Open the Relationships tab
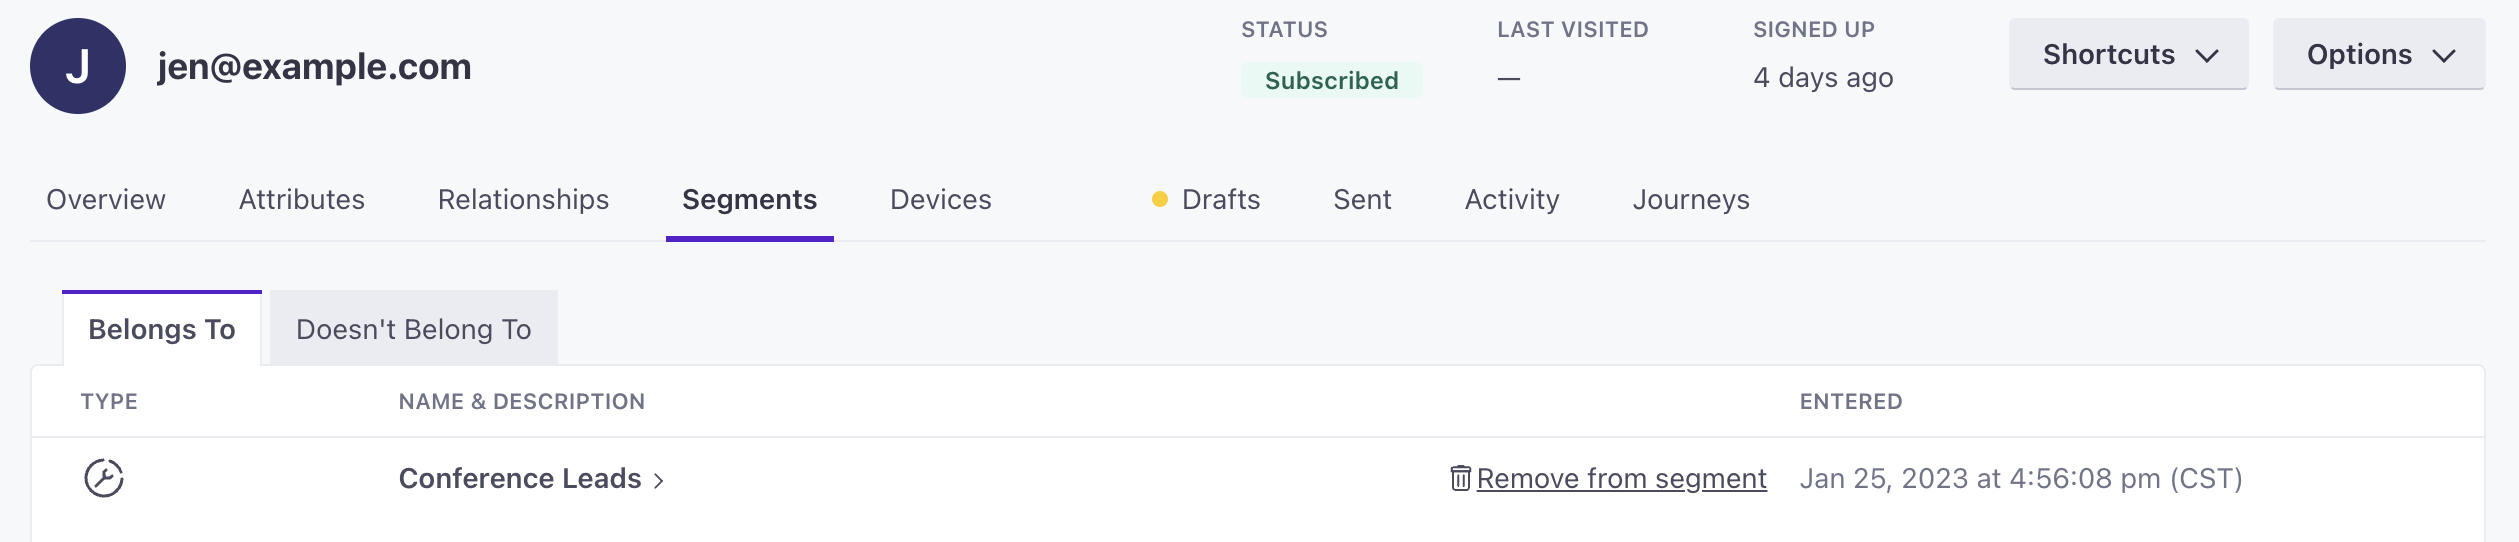 (523, 199)
